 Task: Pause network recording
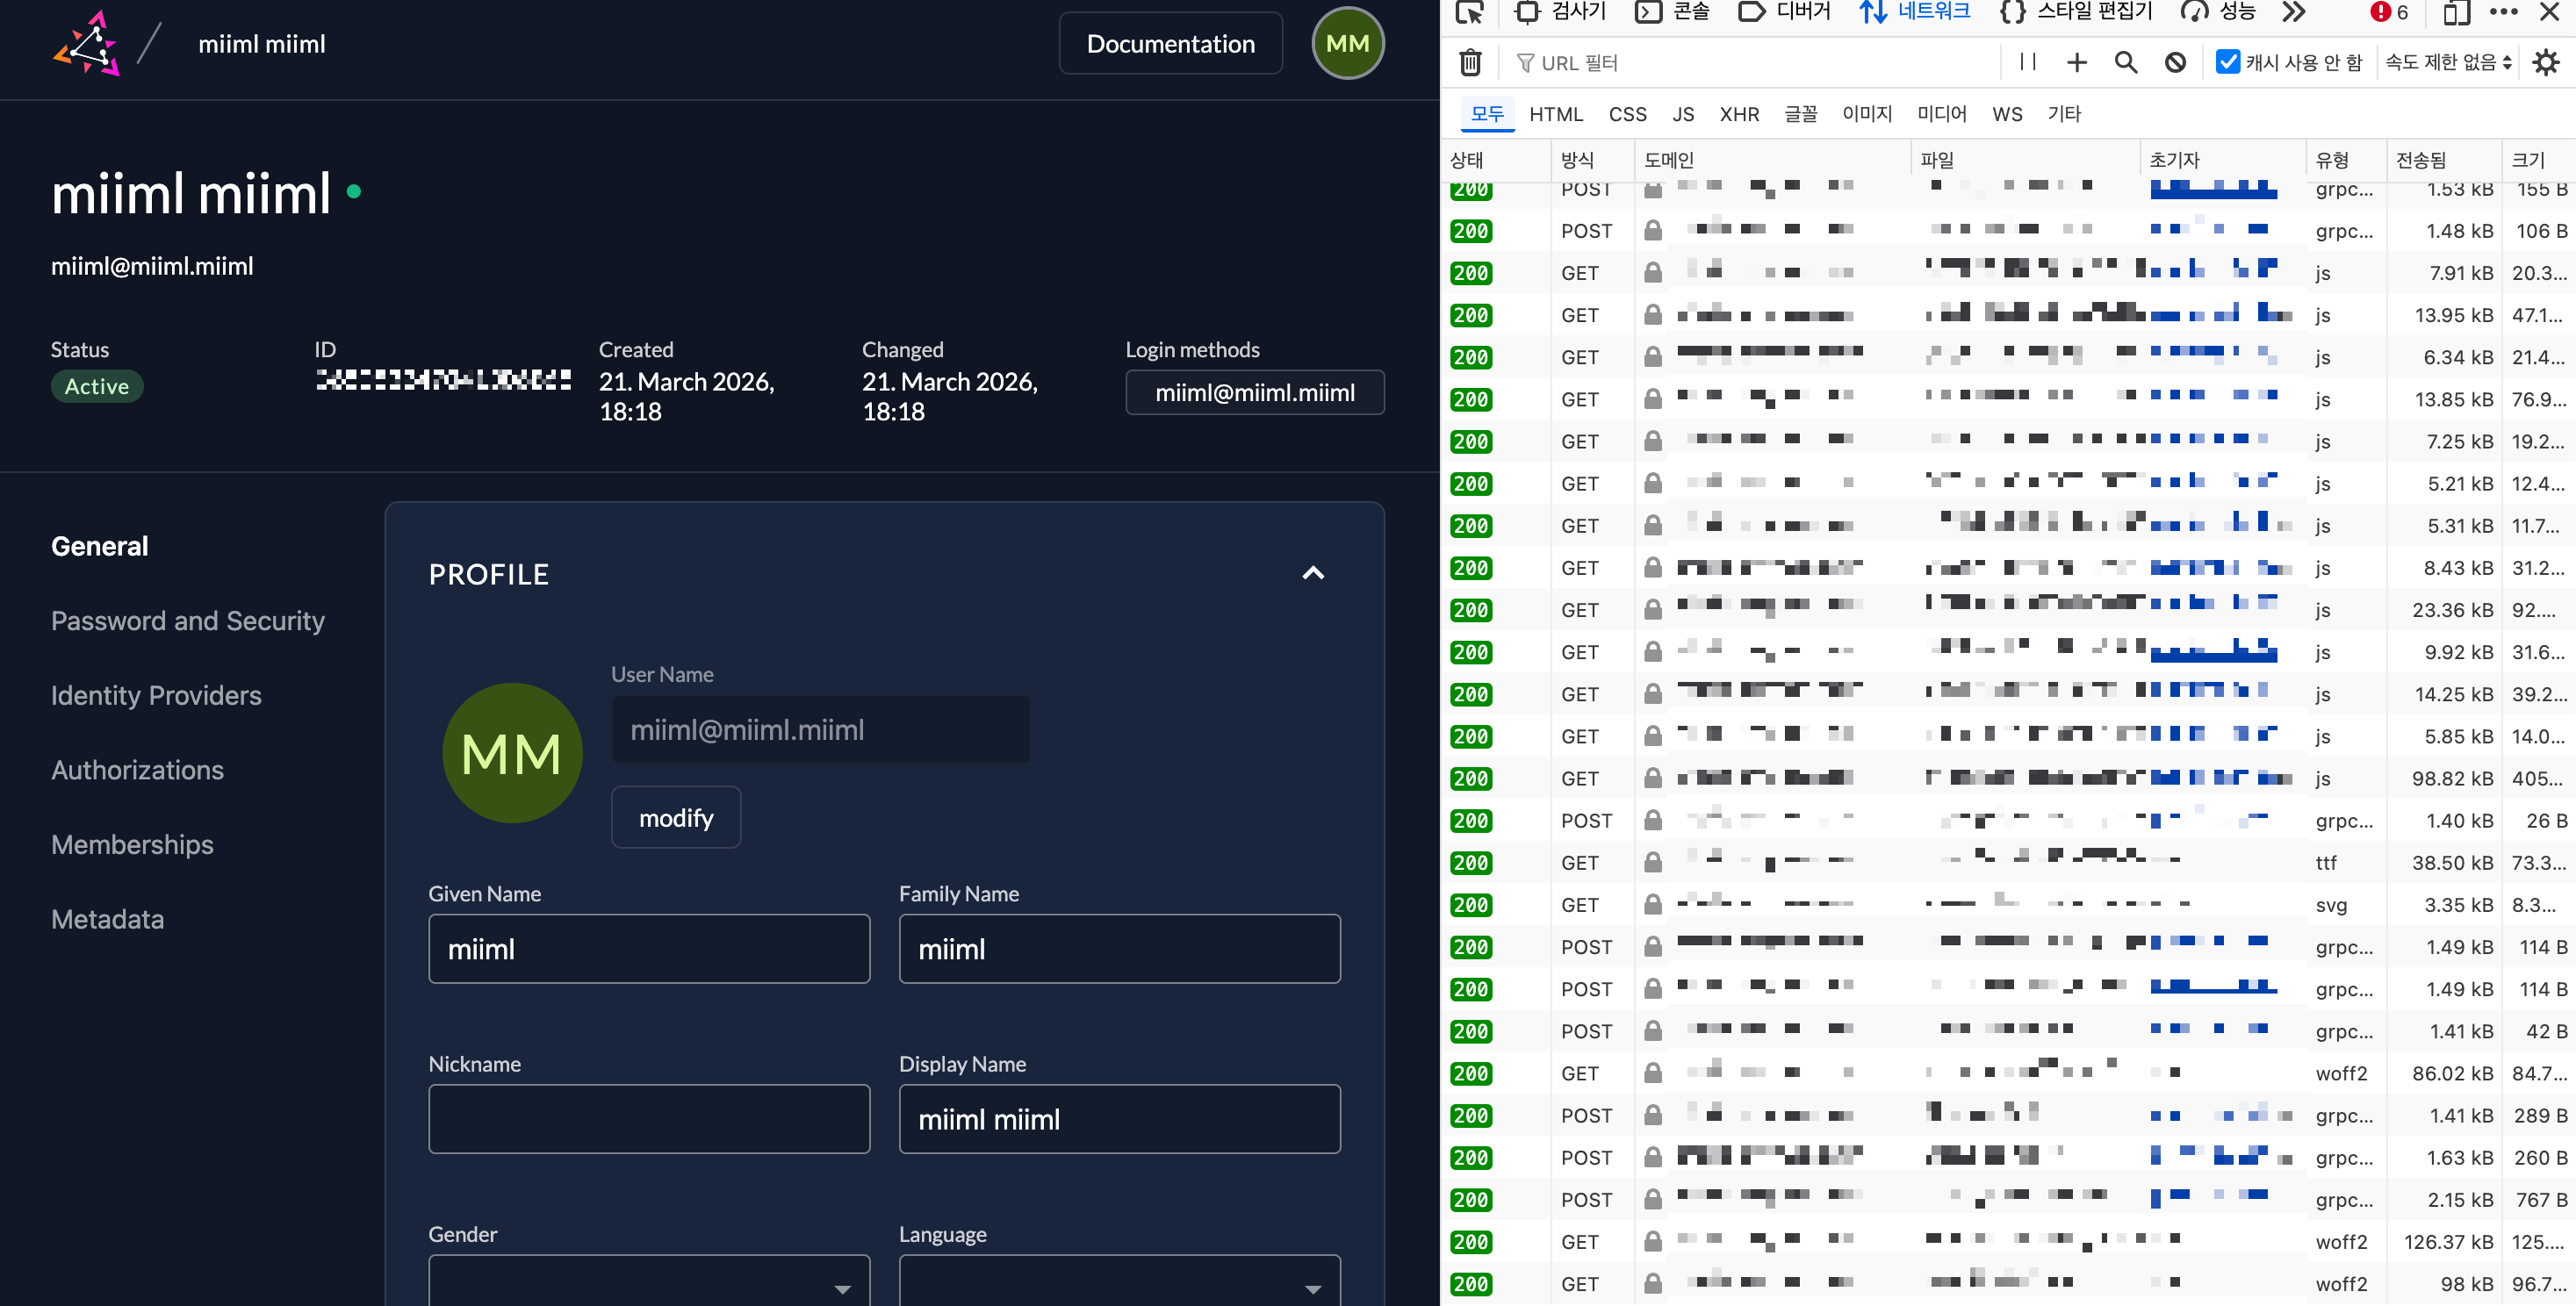point(2028,62)
